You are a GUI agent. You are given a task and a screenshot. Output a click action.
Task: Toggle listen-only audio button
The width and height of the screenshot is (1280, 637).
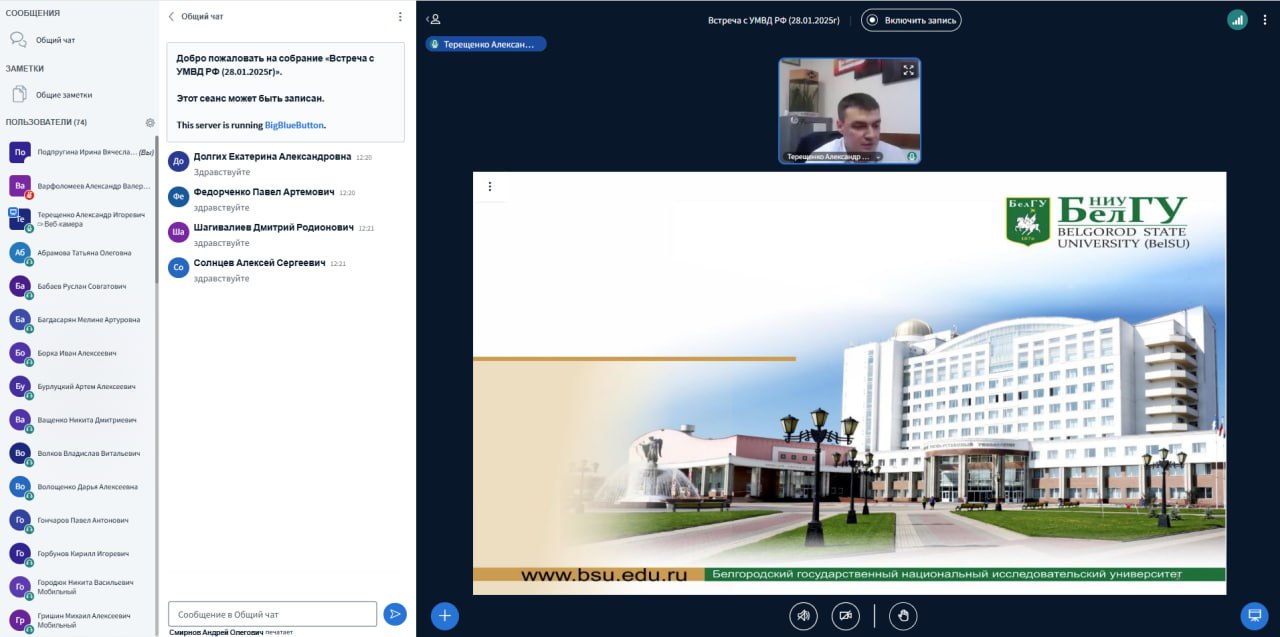coord(803,616)
